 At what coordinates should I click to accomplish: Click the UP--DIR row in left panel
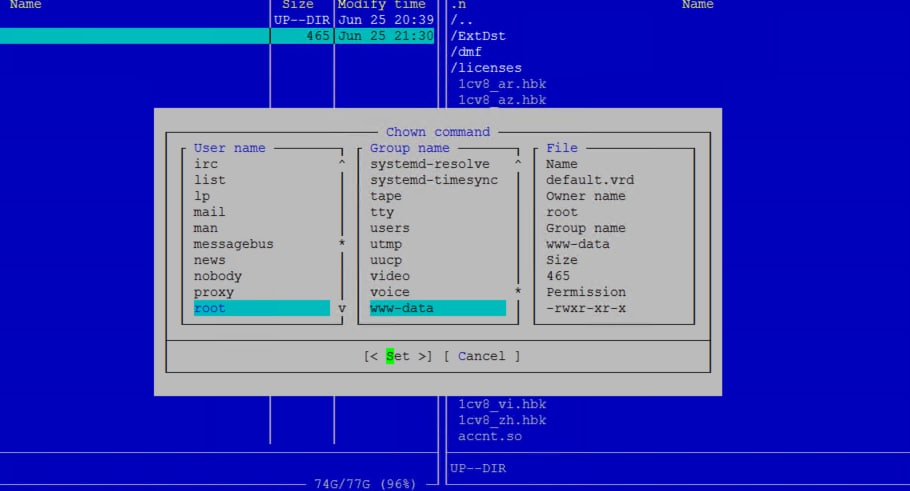217,20
